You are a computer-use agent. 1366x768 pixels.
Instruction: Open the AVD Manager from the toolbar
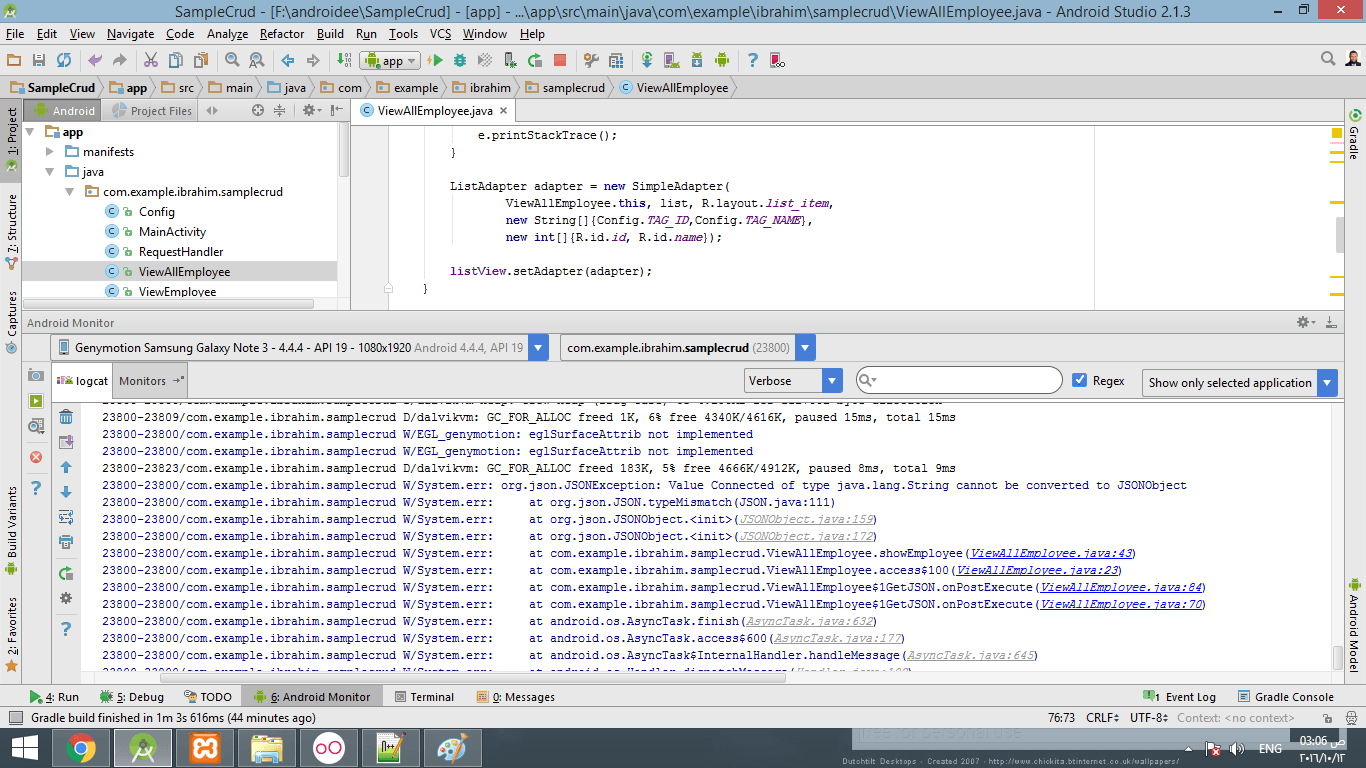(x=670, y=60)
